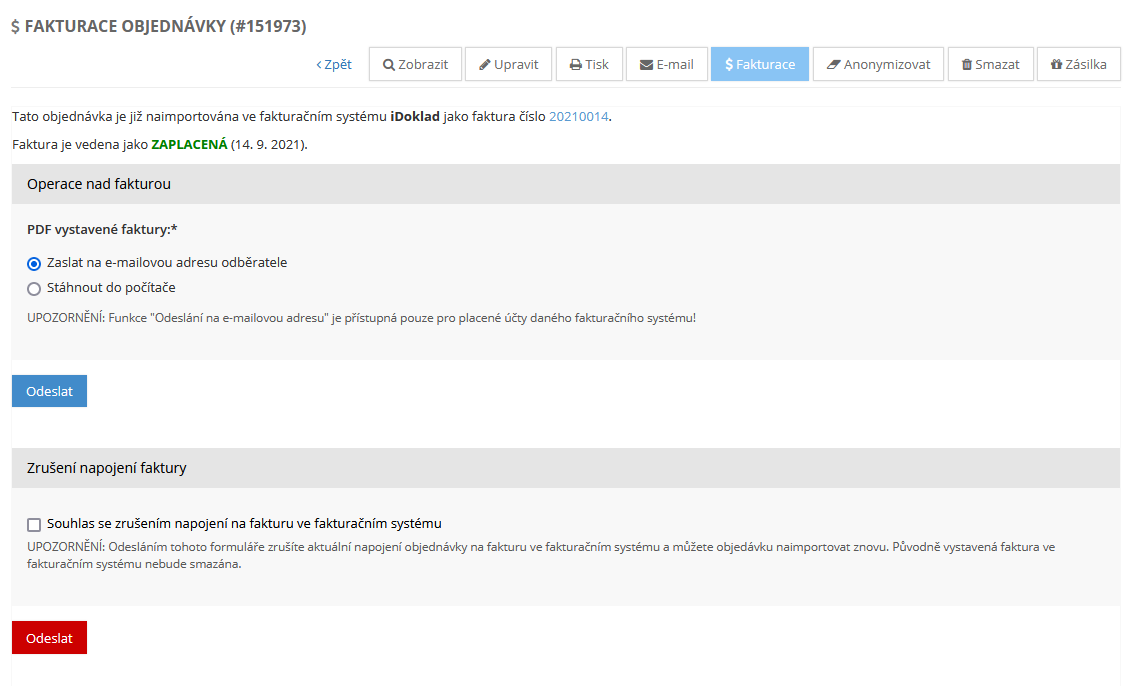This screenshot has width=1130, height=686.
Task: Click the printer icon on Tisk
Action: click(x=576, y=65)
